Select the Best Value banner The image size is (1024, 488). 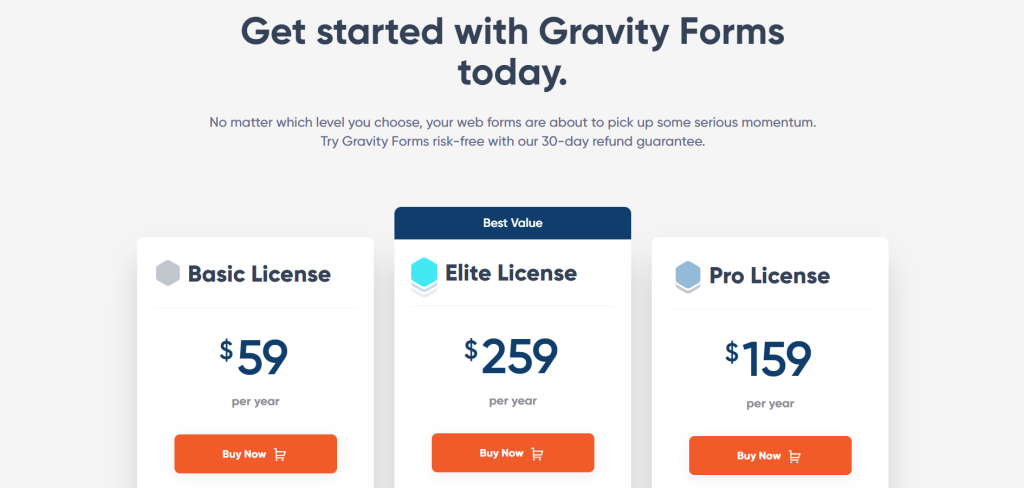click(512, 223)
